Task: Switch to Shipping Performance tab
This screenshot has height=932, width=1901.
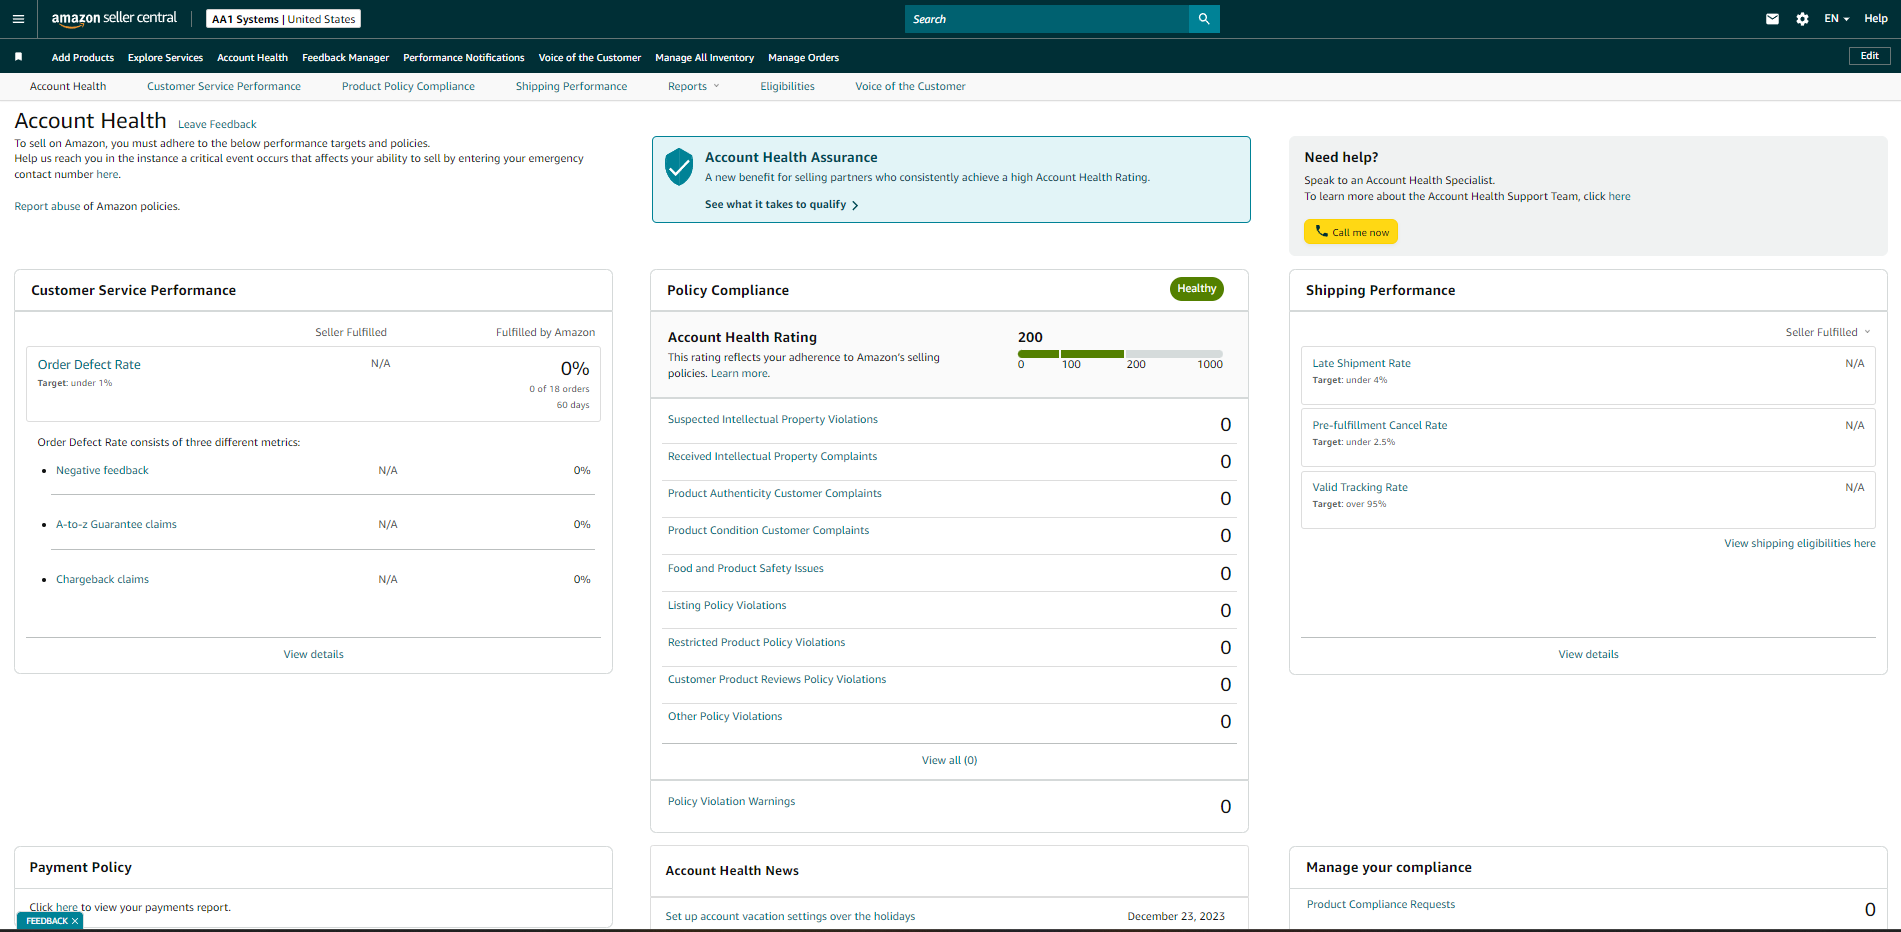Action: [x=571, y=87]
